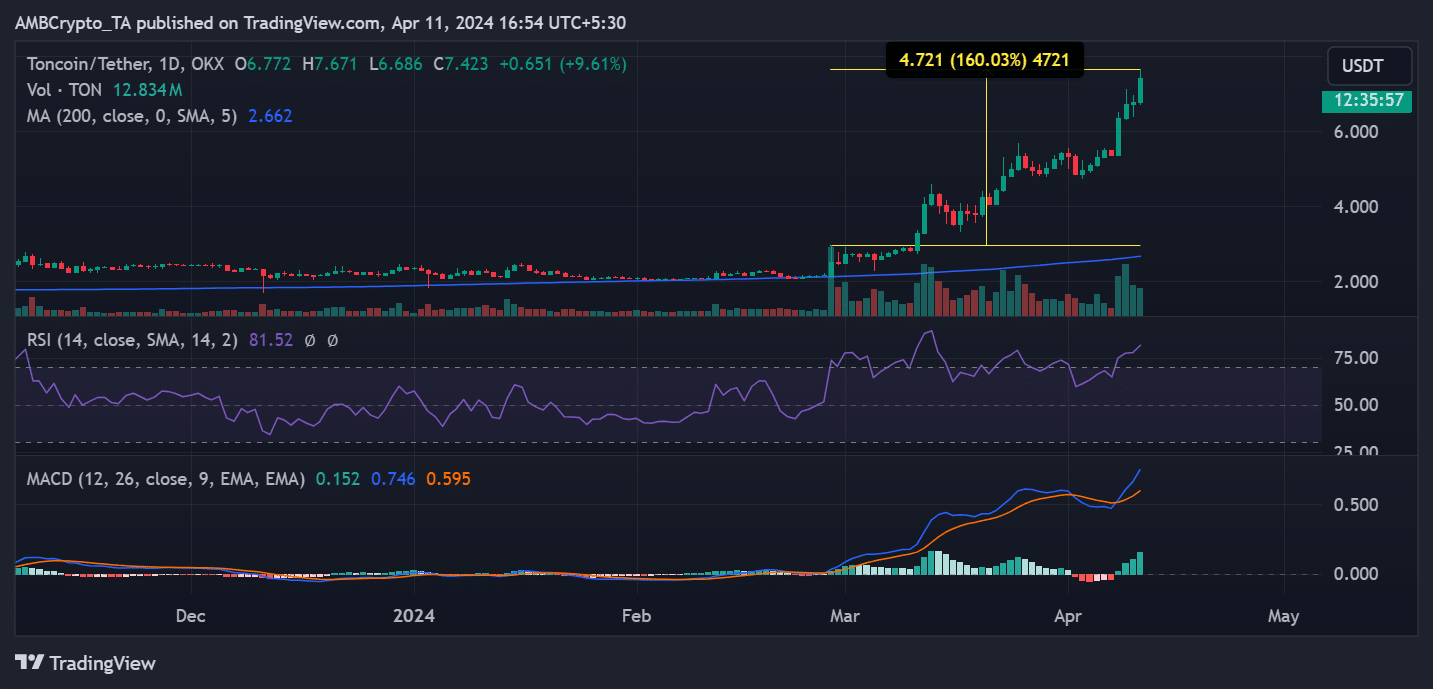Open the USDT currency selector button
This screenshot has height=689, width=1433.
coord(1369,66)
